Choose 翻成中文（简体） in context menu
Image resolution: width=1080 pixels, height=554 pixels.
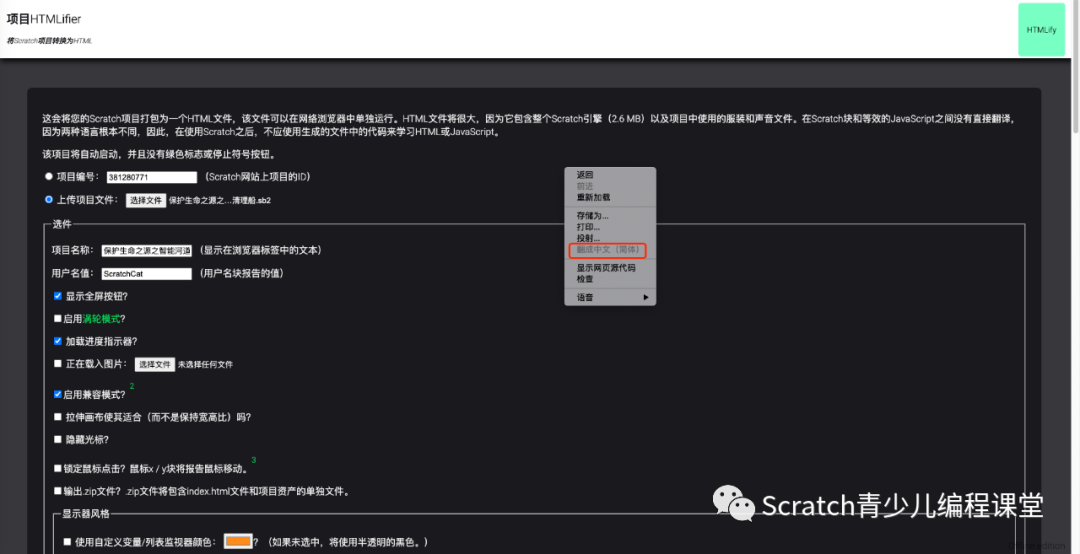point(608,249)
